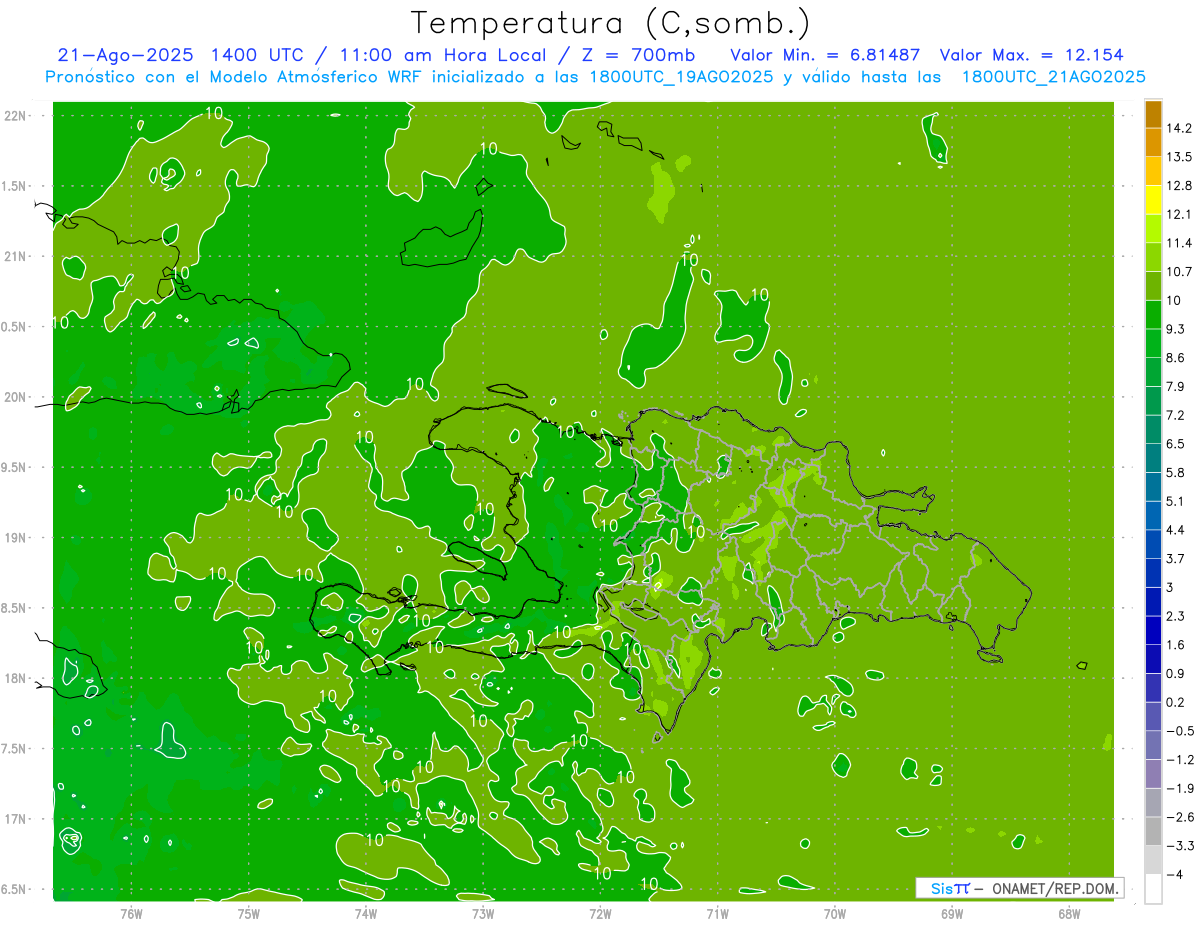Click the '76W' longitude axis label

pos(131,914)
